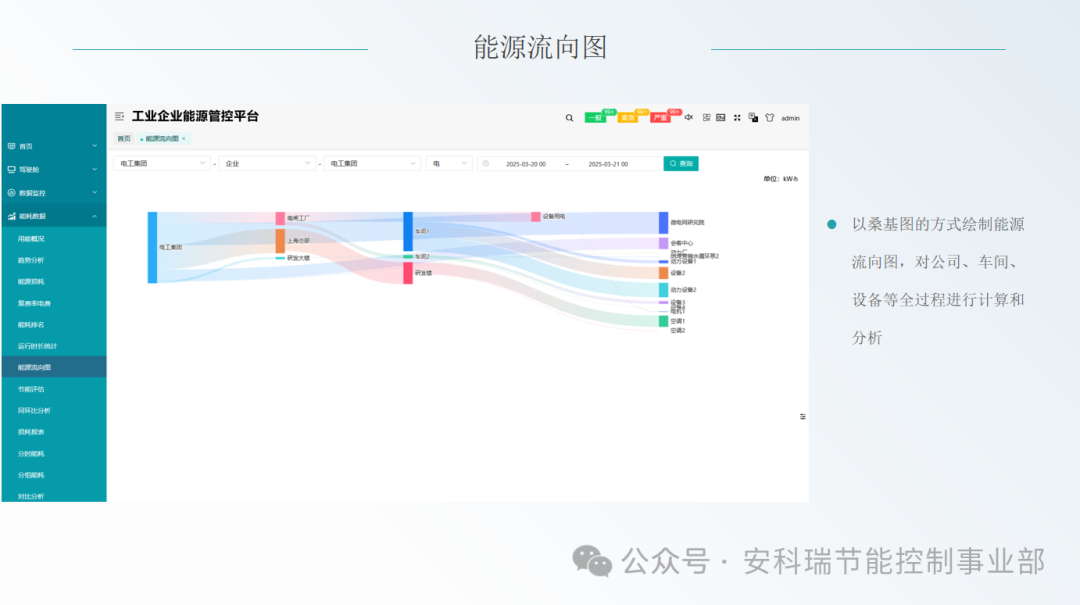Click the 驾驶舱 monitor icon in the sidebar

[11, 170]
